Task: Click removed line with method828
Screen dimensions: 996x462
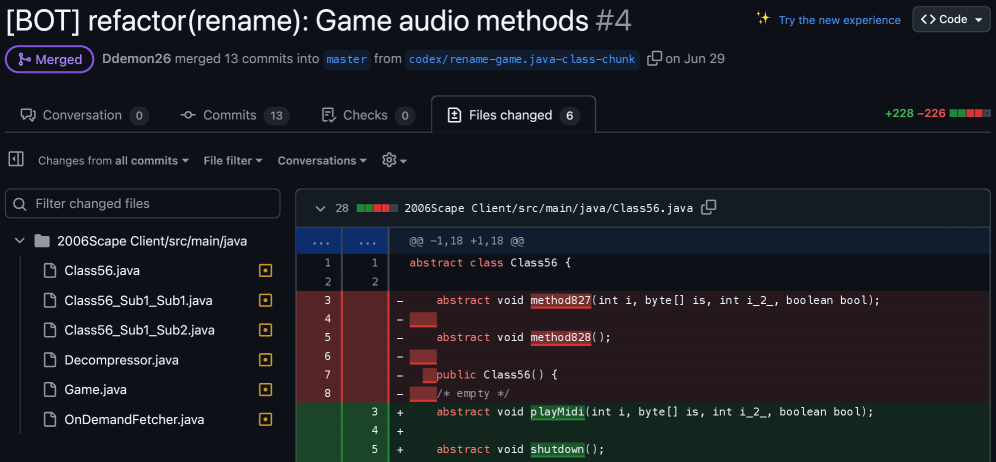Action: tap(643, 337)
